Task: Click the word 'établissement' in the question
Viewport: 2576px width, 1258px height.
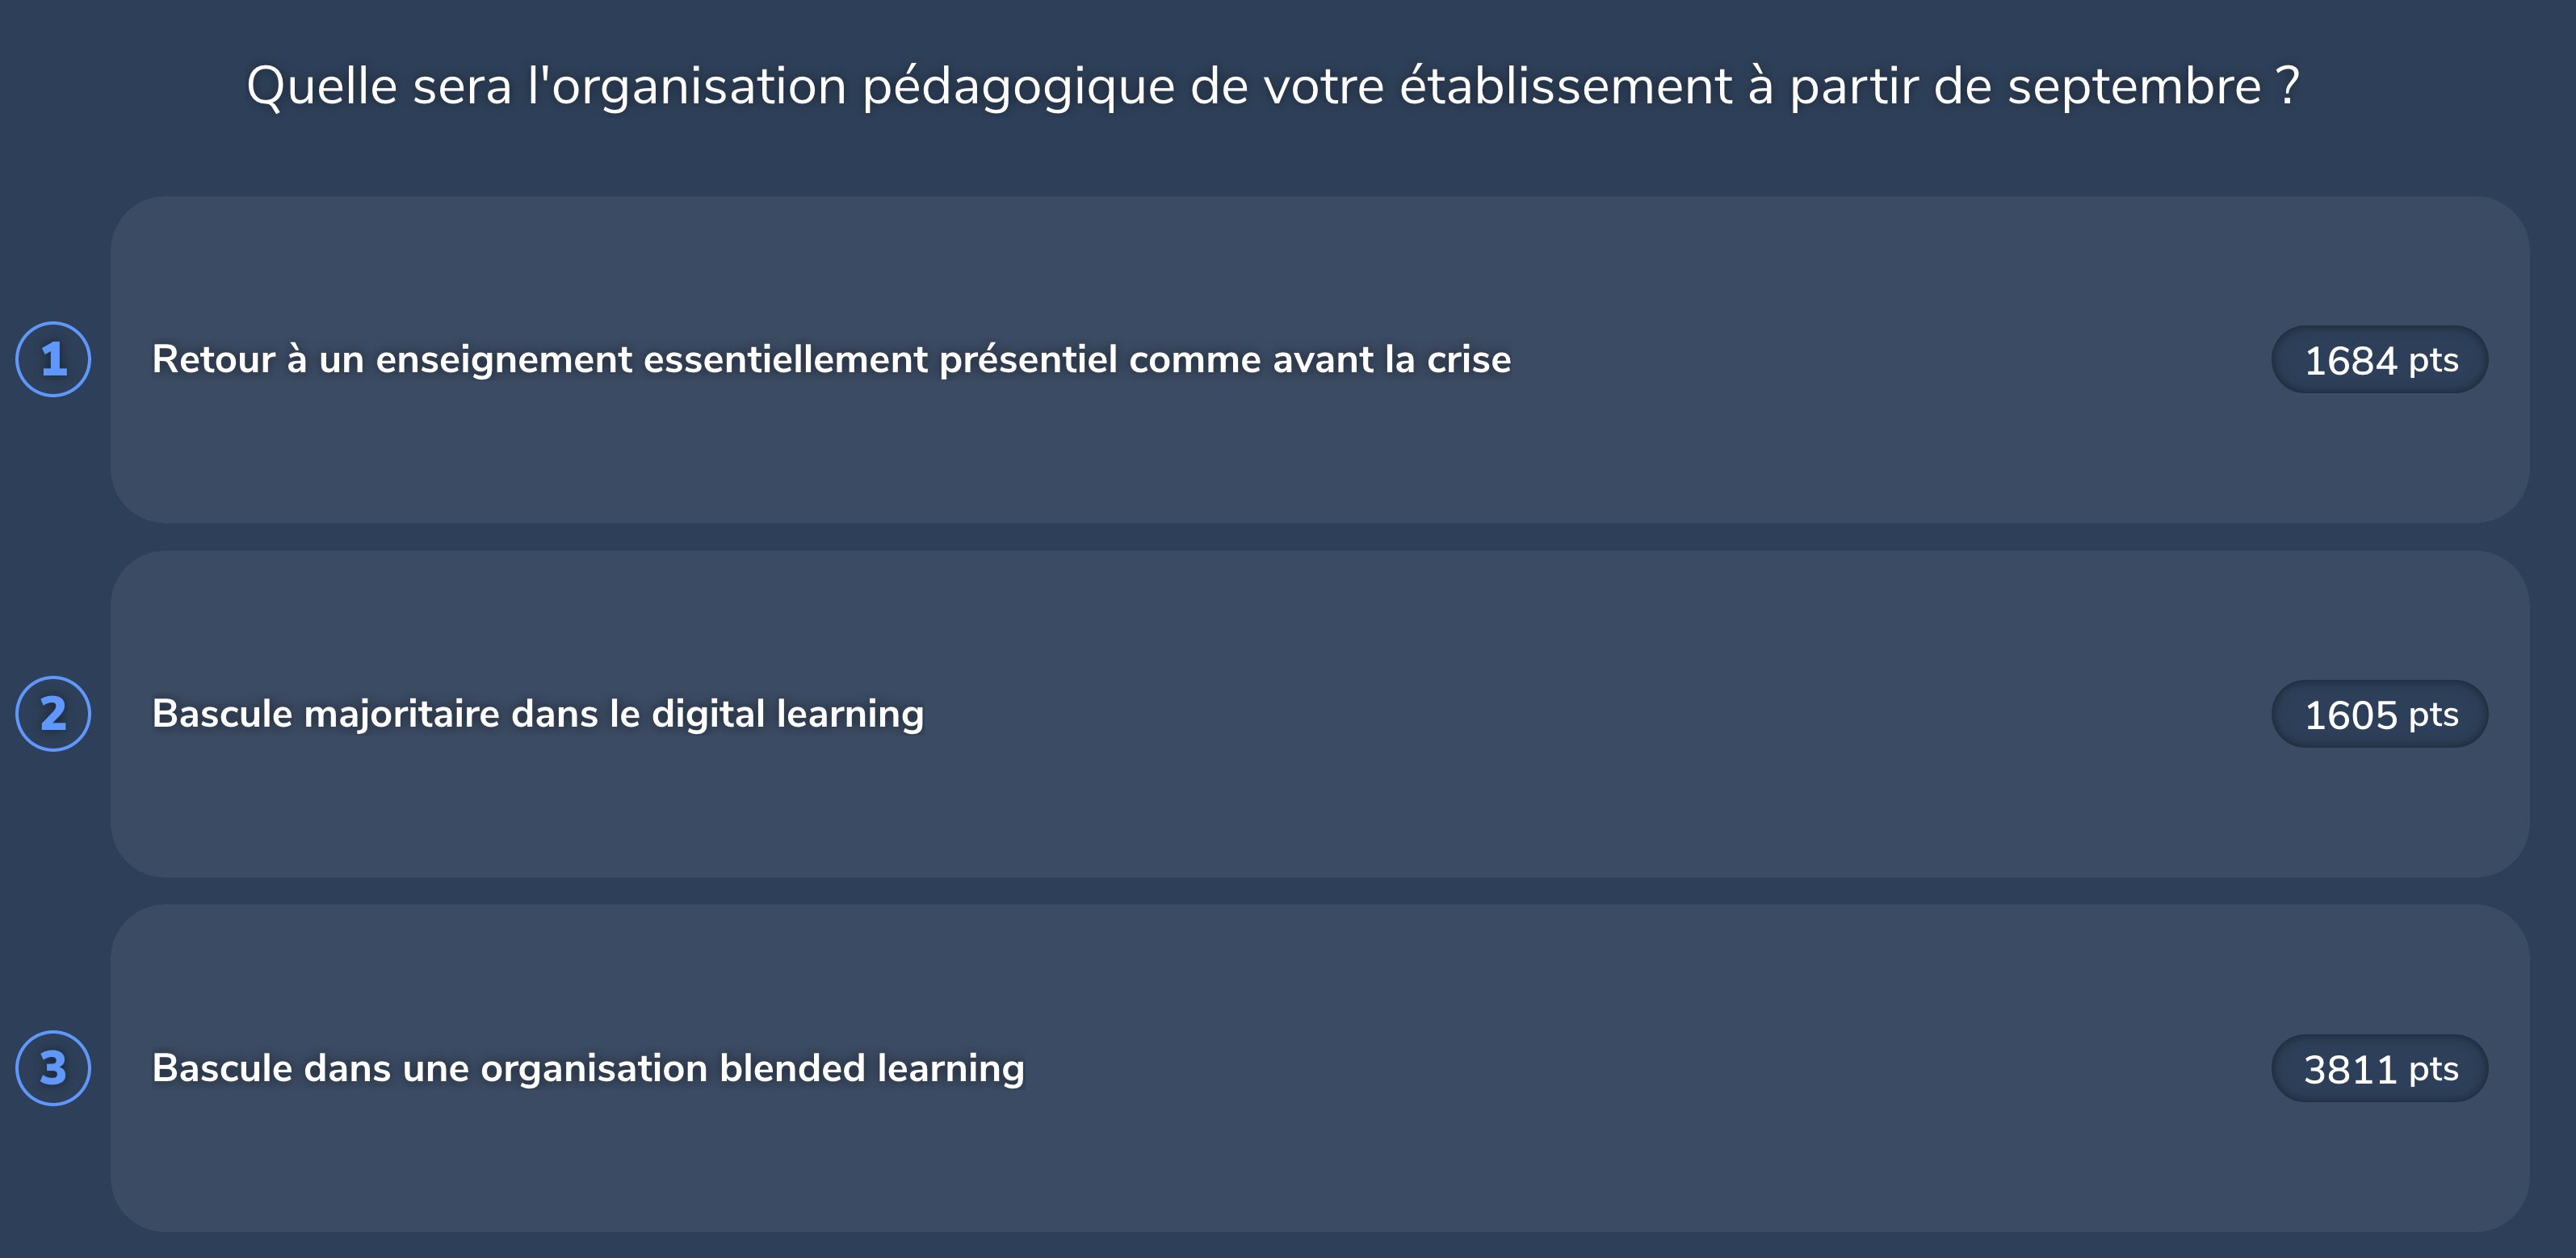Action: click(x=1565, y=86)
